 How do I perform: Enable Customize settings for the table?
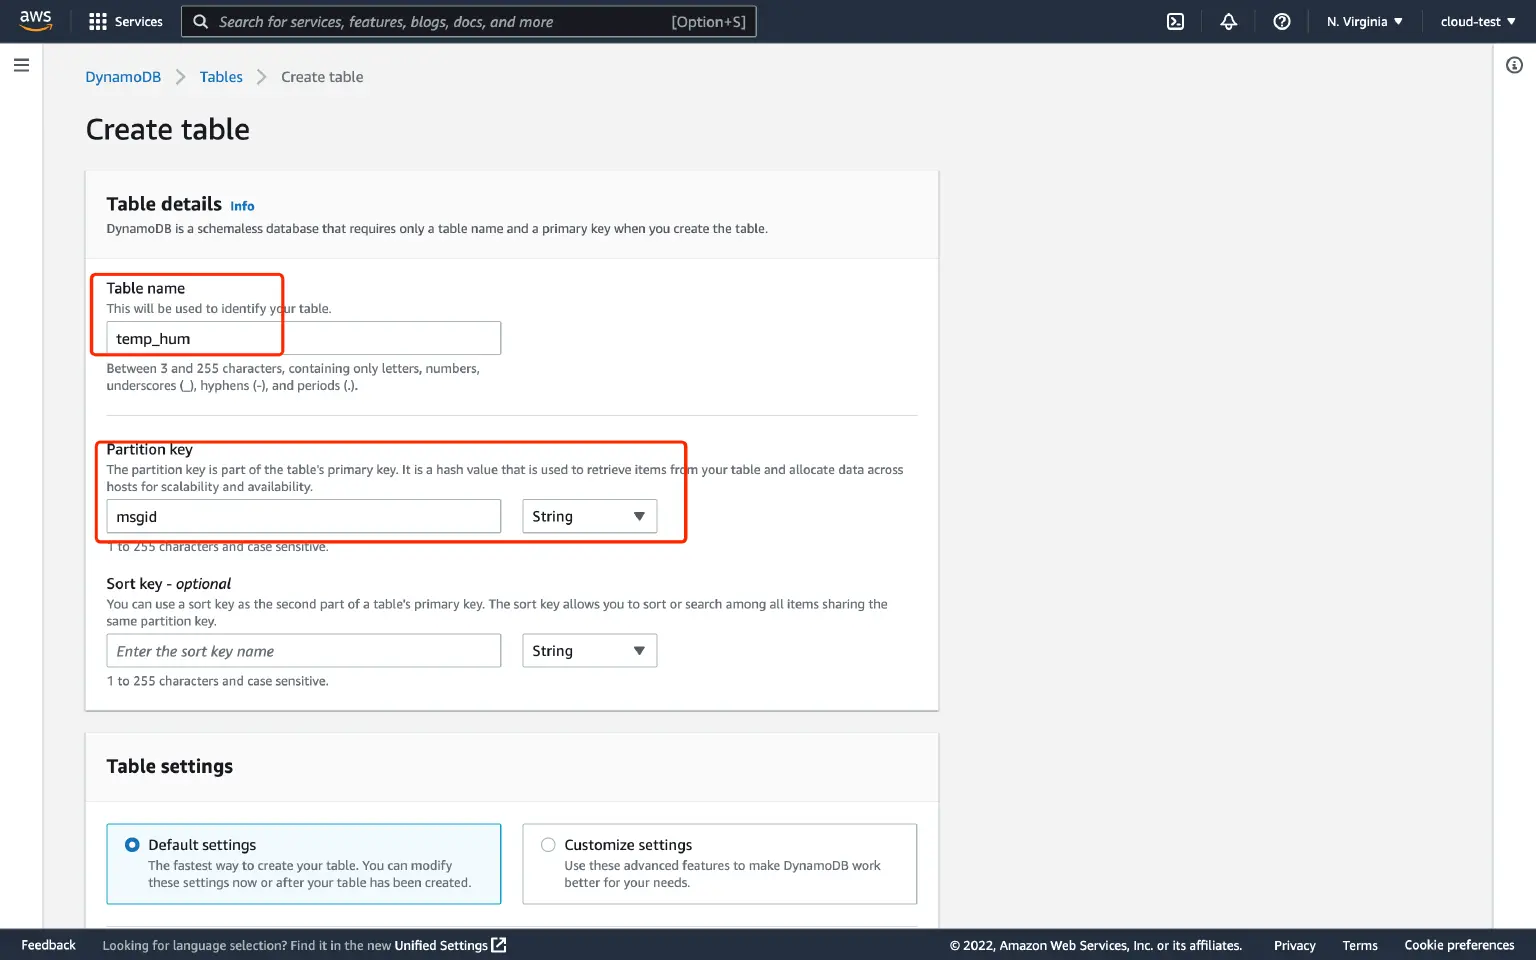coord(548,844)
